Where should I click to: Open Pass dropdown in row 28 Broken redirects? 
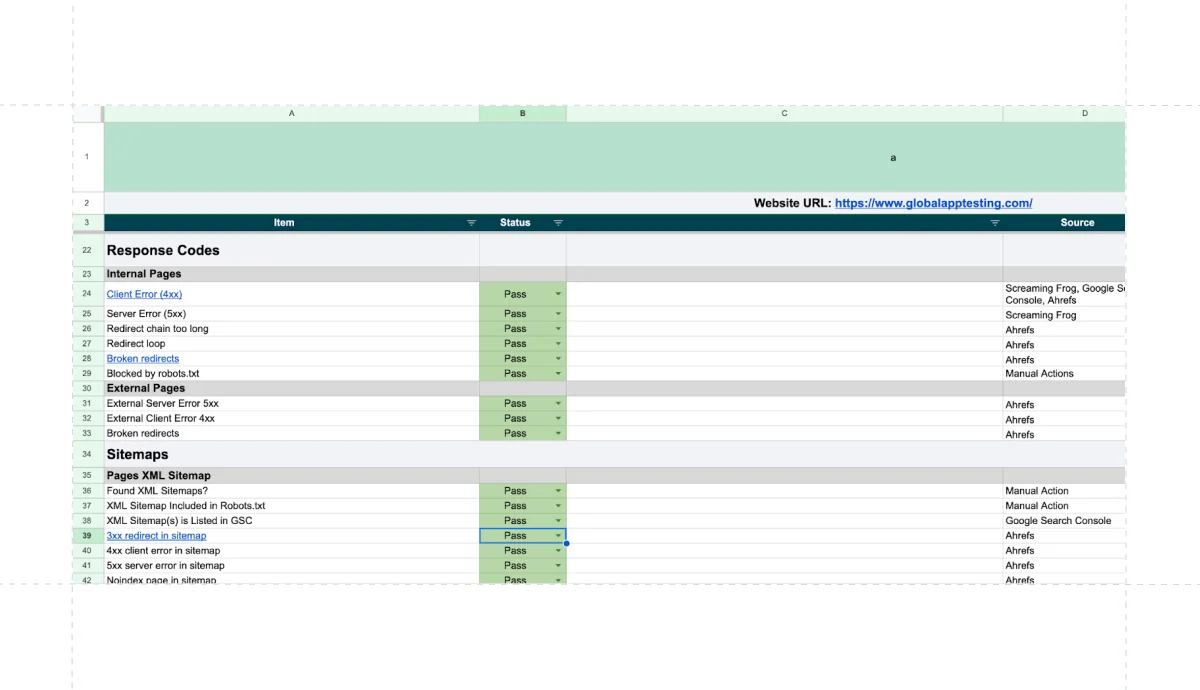click(x=558, y=359)
